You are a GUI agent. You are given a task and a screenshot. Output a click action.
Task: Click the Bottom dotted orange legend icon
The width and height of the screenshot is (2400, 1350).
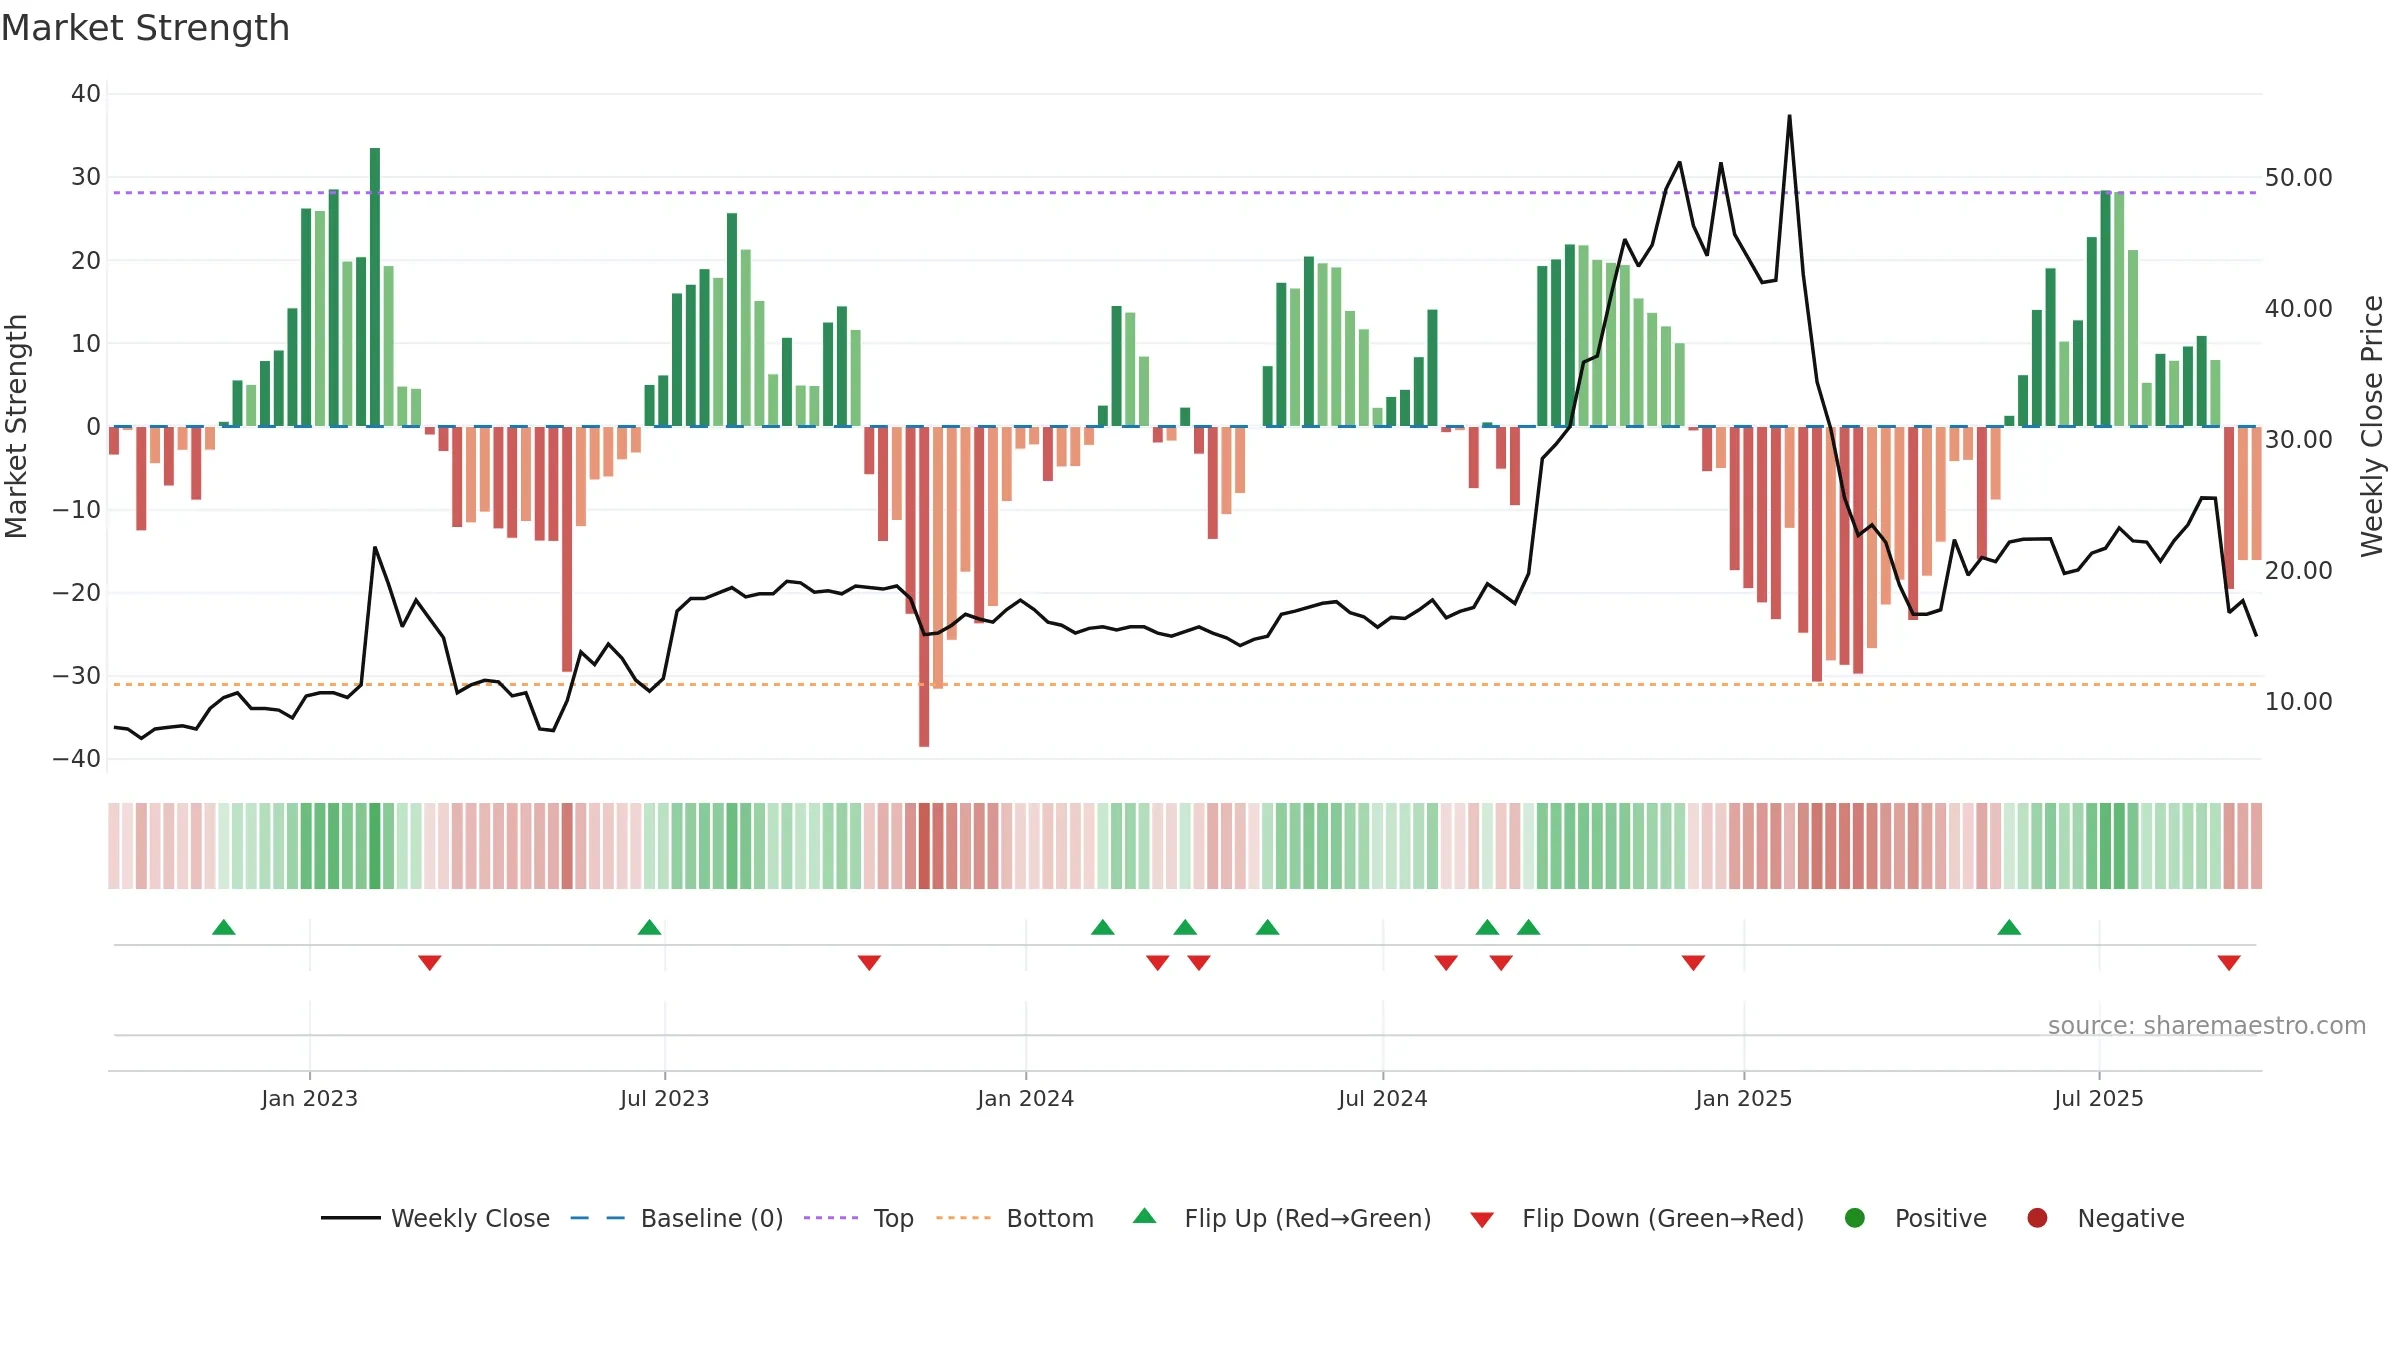[x=964, y=1218]
